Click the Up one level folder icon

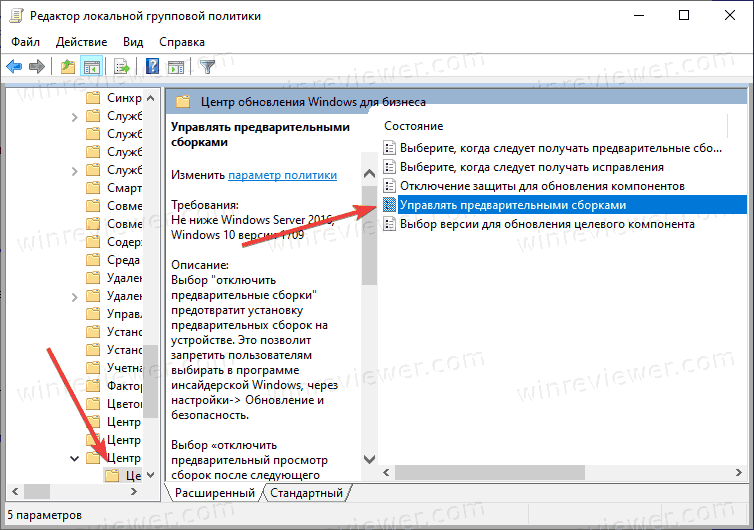click(68, 66)
